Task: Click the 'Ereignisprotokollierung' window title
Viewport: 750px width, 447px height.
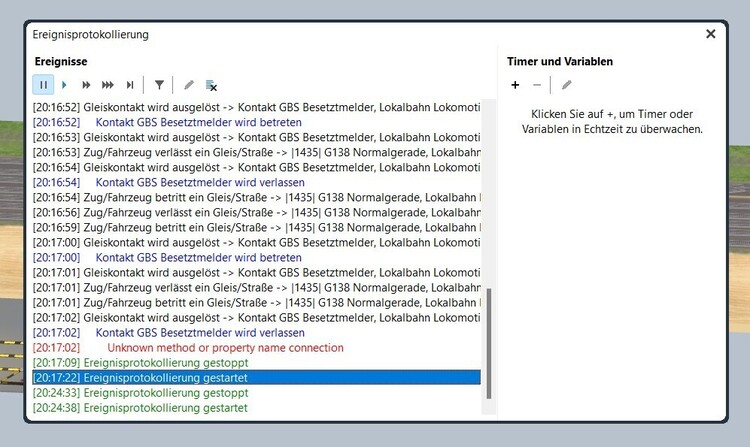Action: pyautogui.click(x=90, y=34)
